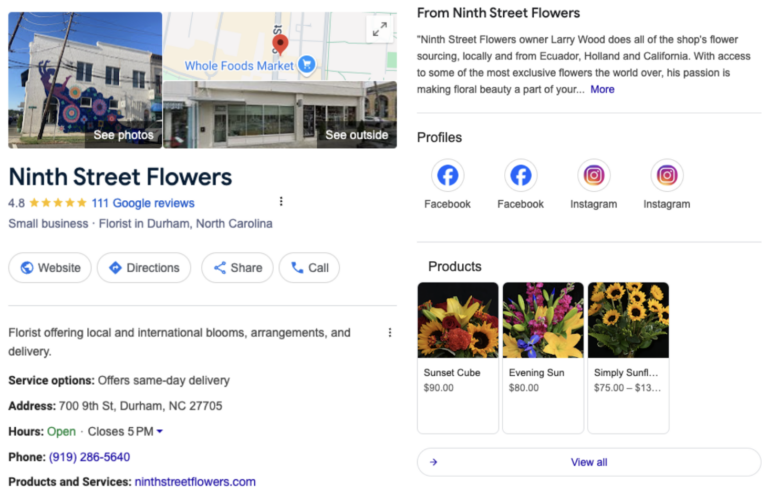Click the phone number (919) 286-5640
The width and height of the screenshot is (768, 494).
pyautogui.click(x=89, y=457)
